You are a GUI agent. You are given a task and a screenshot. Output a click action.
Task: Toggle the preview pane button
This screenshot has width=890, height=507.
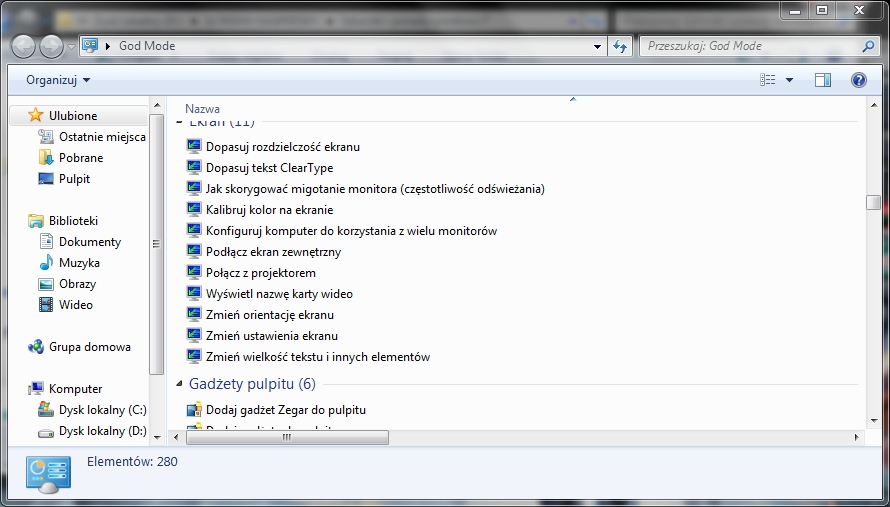tap(823, 80)
